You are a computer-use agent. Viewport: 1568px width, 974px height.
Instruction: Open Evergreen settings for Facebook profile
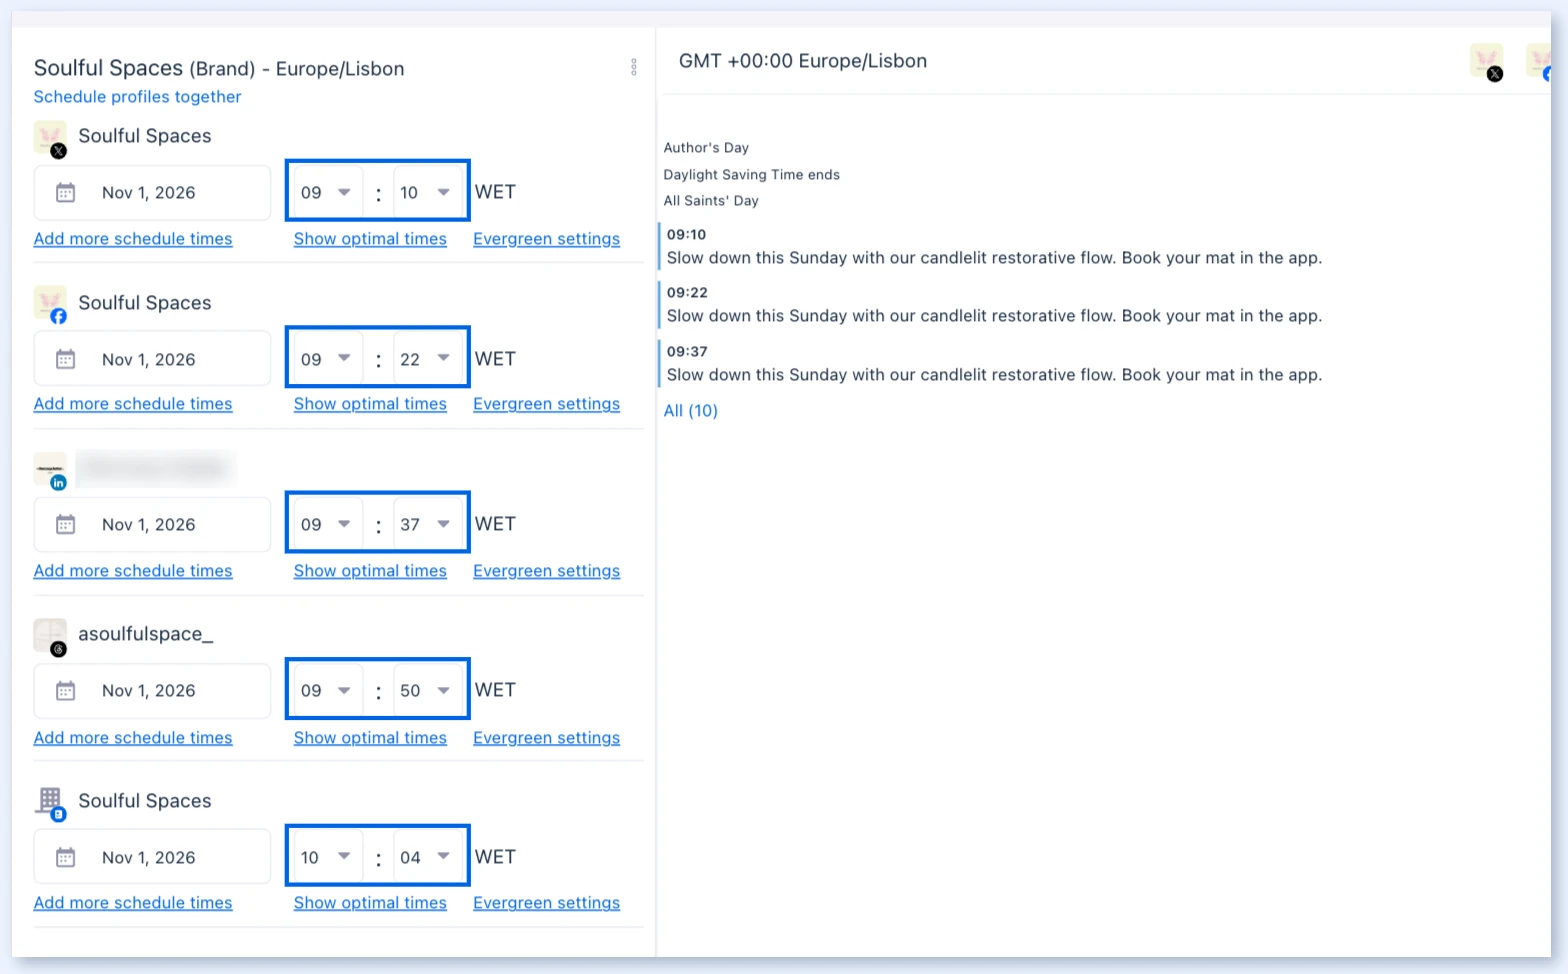[x=546, y=404]
